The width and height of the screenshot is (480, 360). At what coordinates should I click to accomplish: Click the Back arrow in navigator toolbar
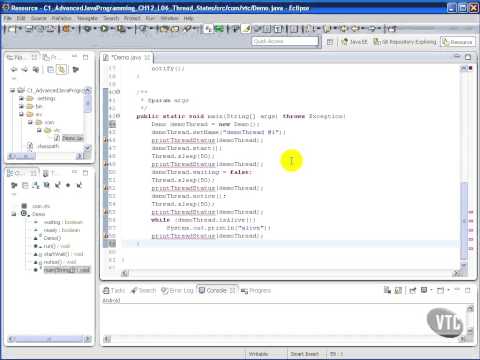point(14,69)
